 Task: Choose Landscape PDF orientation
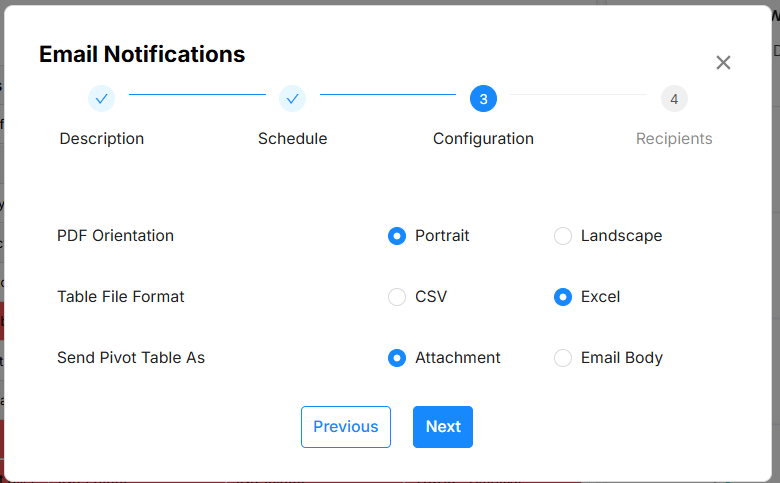click(x=563, y=236)
